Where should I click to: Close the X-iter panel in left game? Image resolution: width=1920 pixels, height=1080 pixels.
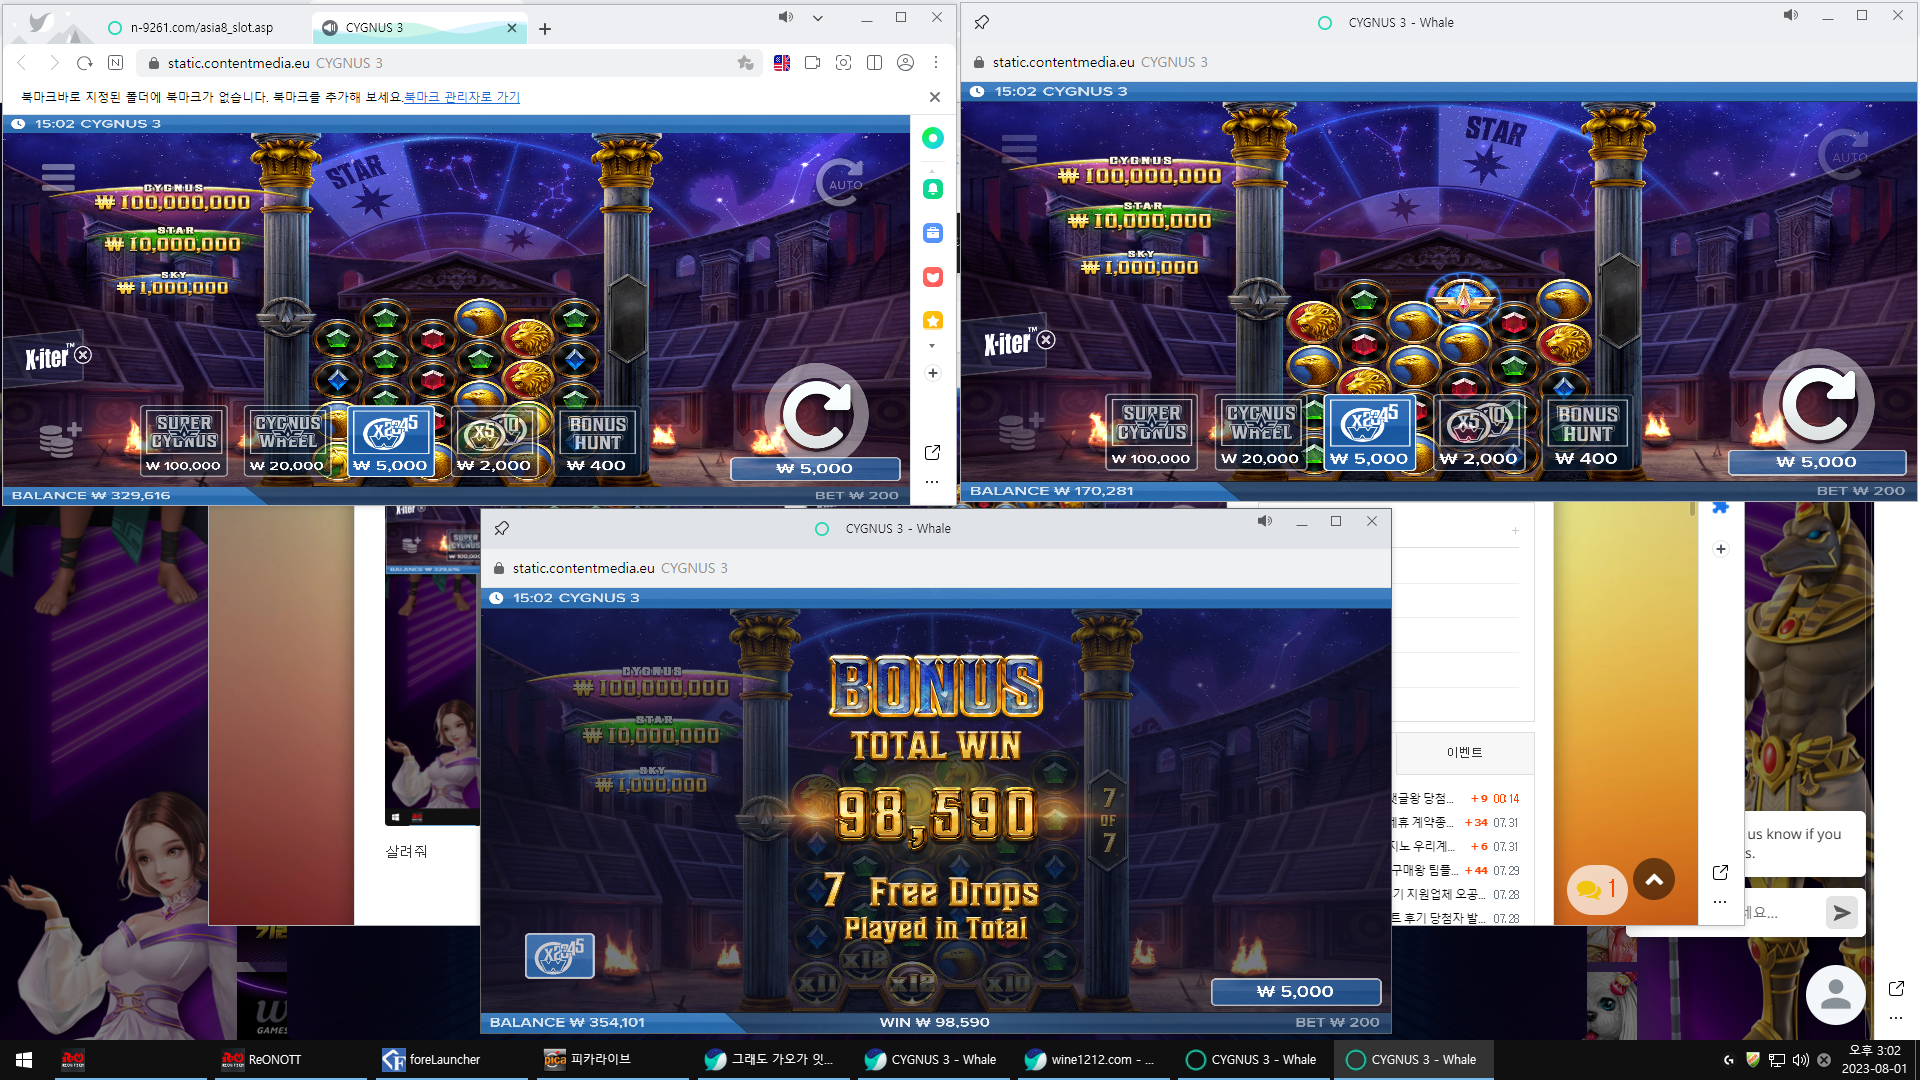pos(84,354)
